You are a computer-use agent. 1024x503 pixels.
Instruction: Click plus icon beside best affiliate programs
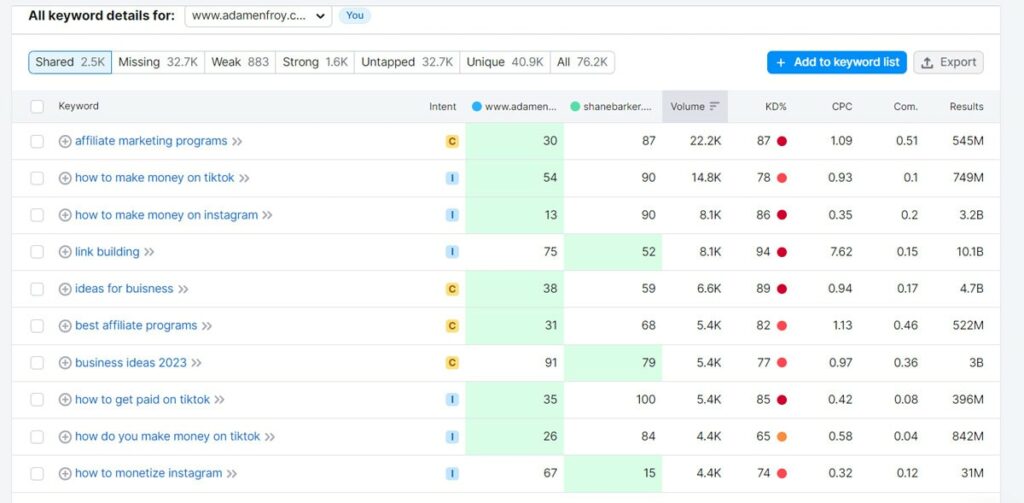click(65, 325)
